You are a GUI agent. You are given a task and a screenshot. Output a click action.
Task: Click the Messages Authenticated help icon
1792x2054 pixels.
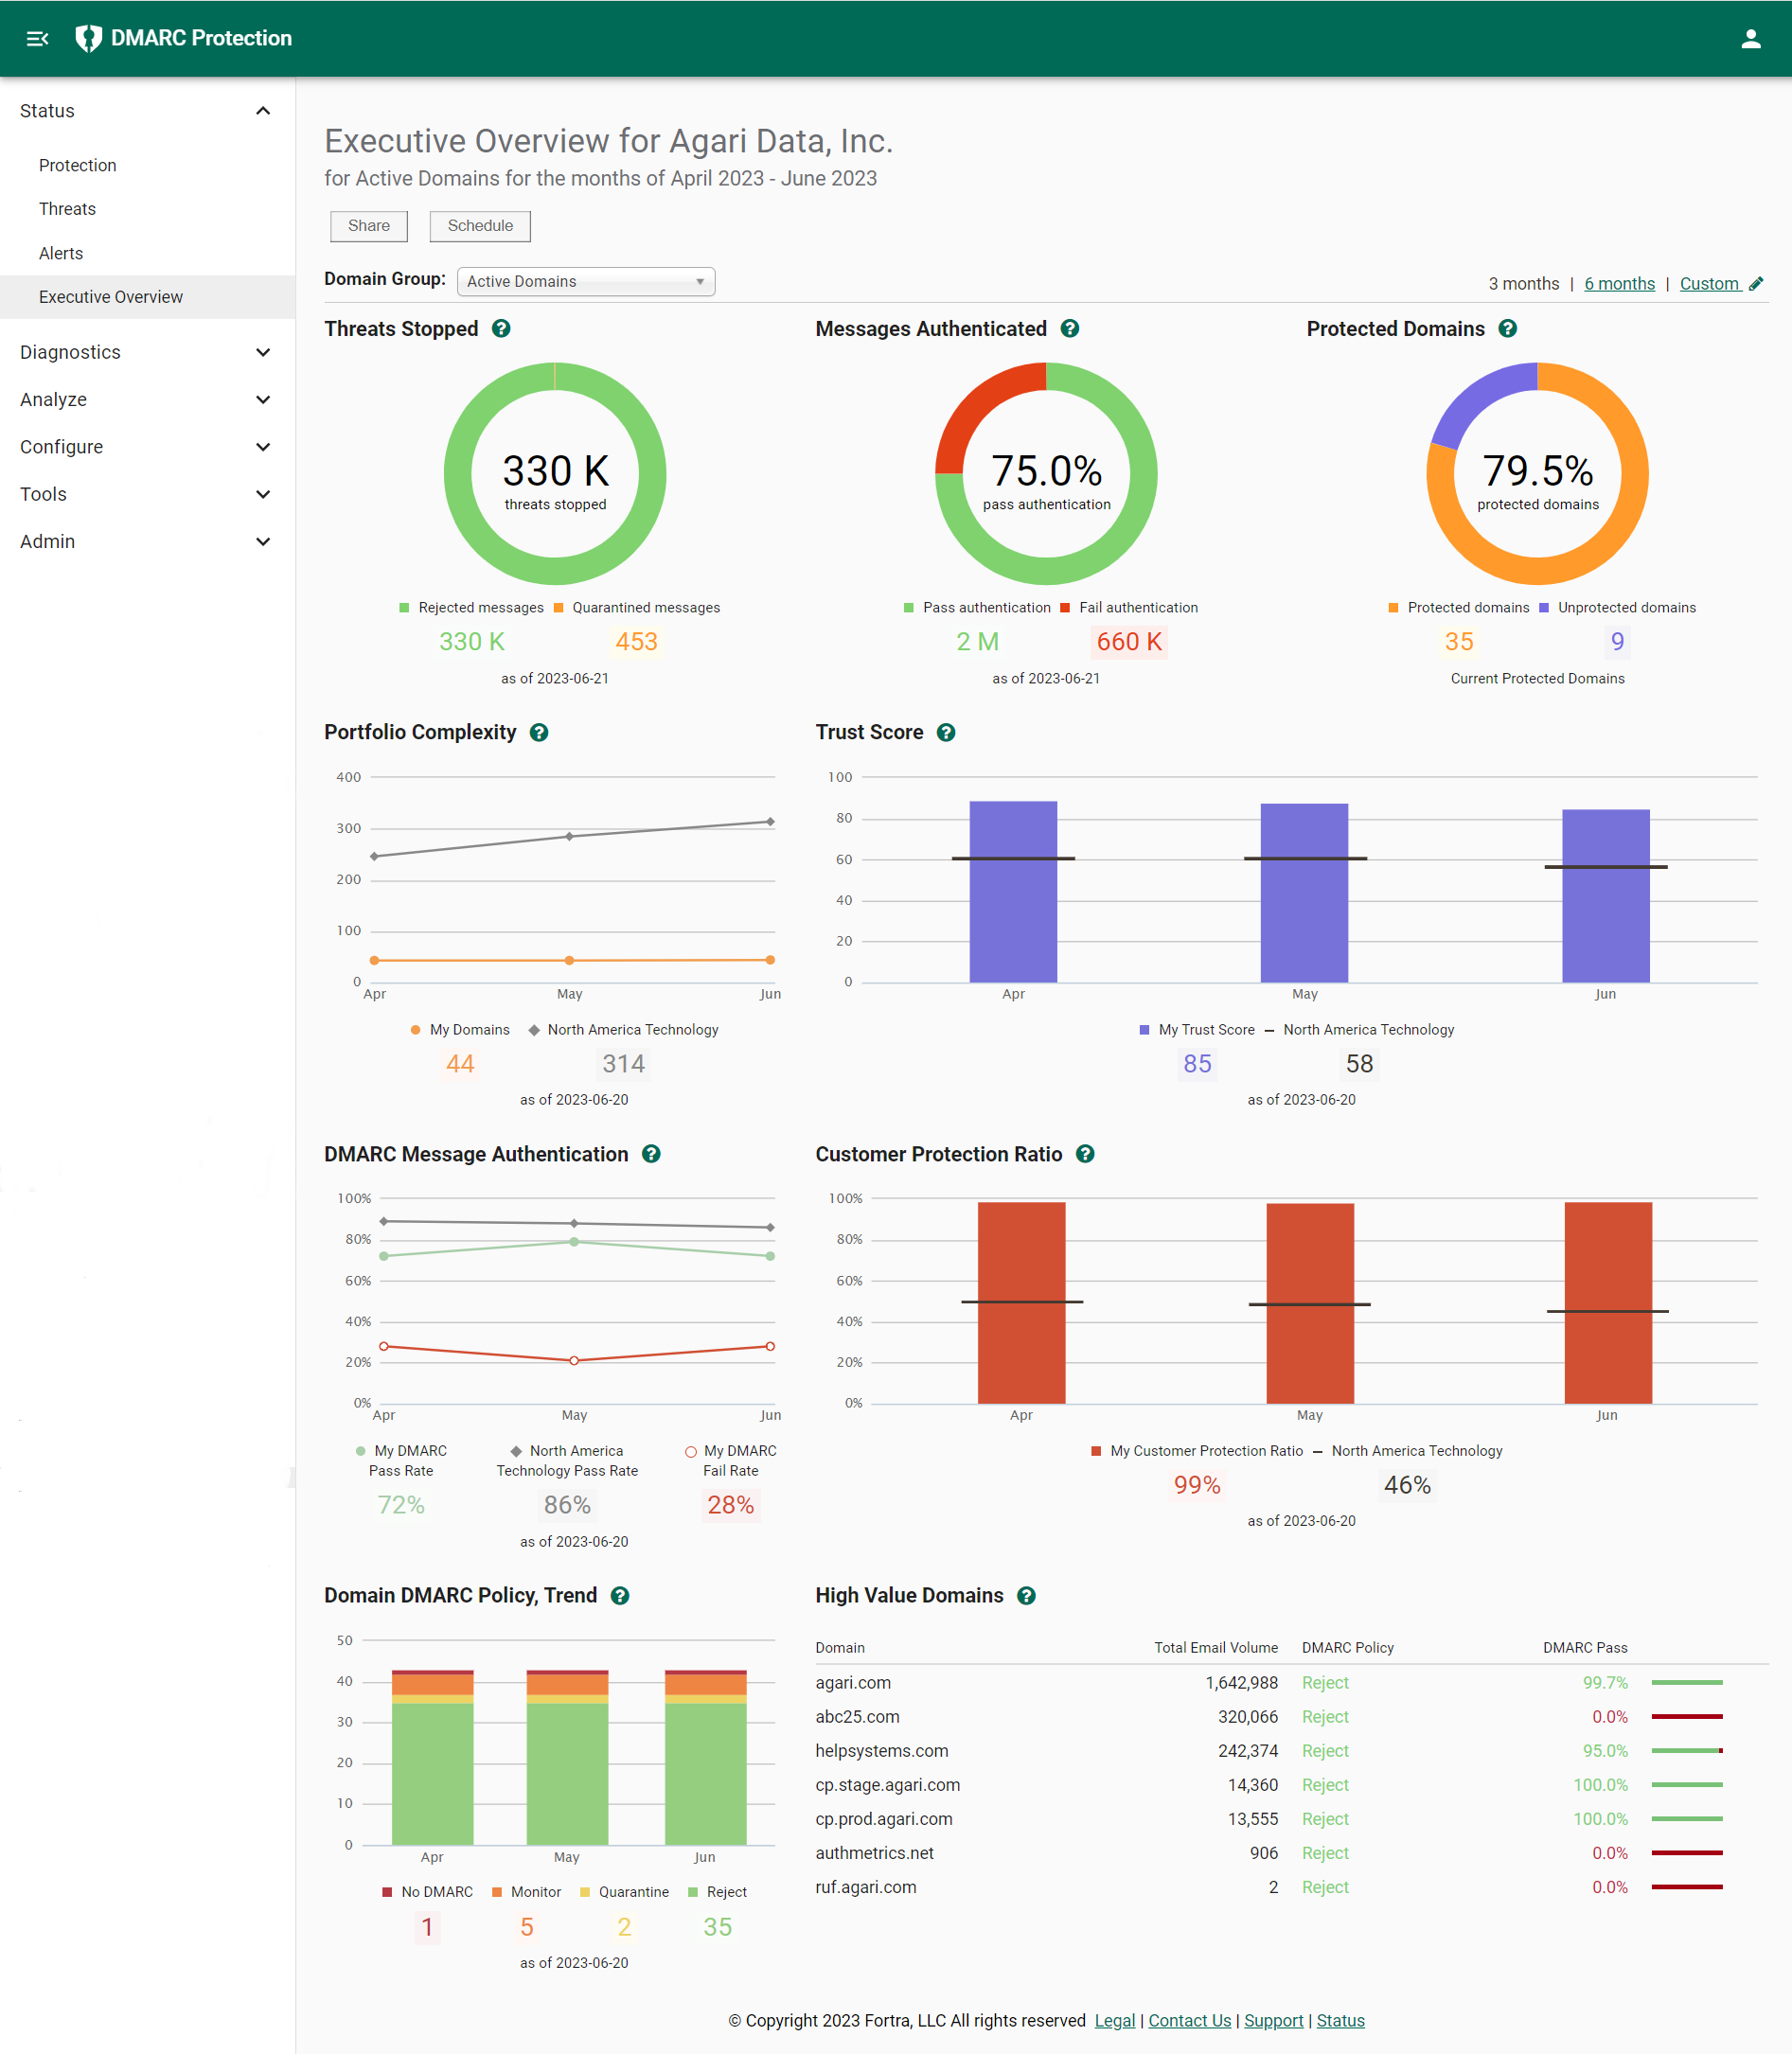1069,329
